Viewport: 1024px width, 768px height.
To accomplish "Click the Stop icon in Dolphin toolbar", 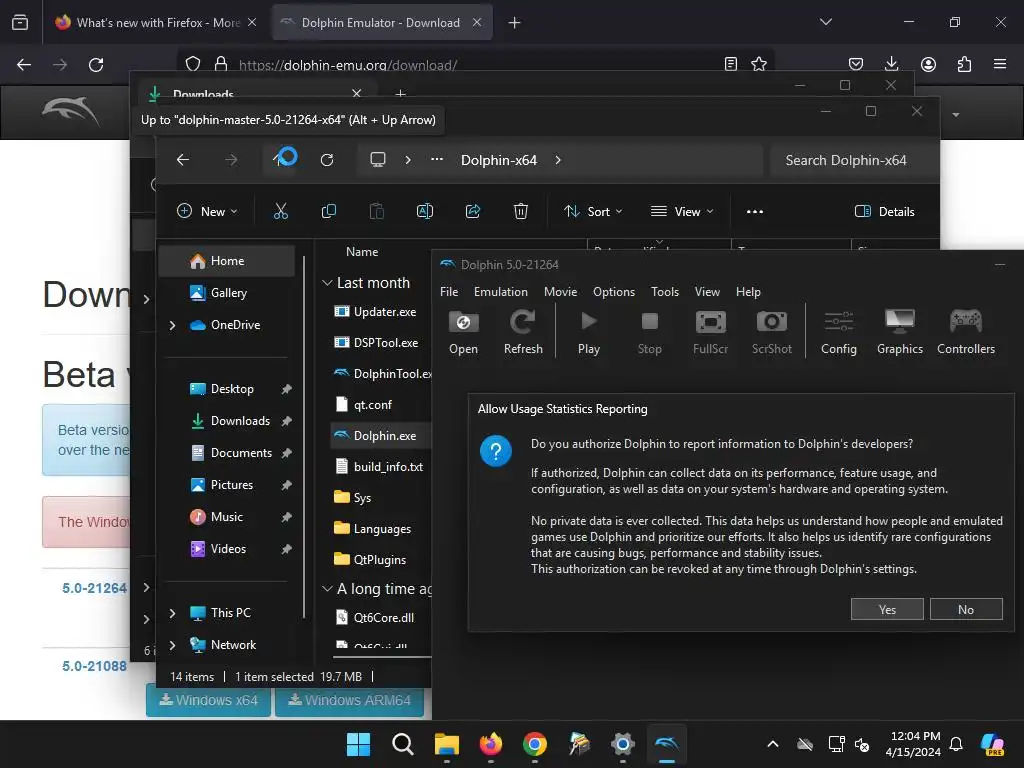I will 649,332.
